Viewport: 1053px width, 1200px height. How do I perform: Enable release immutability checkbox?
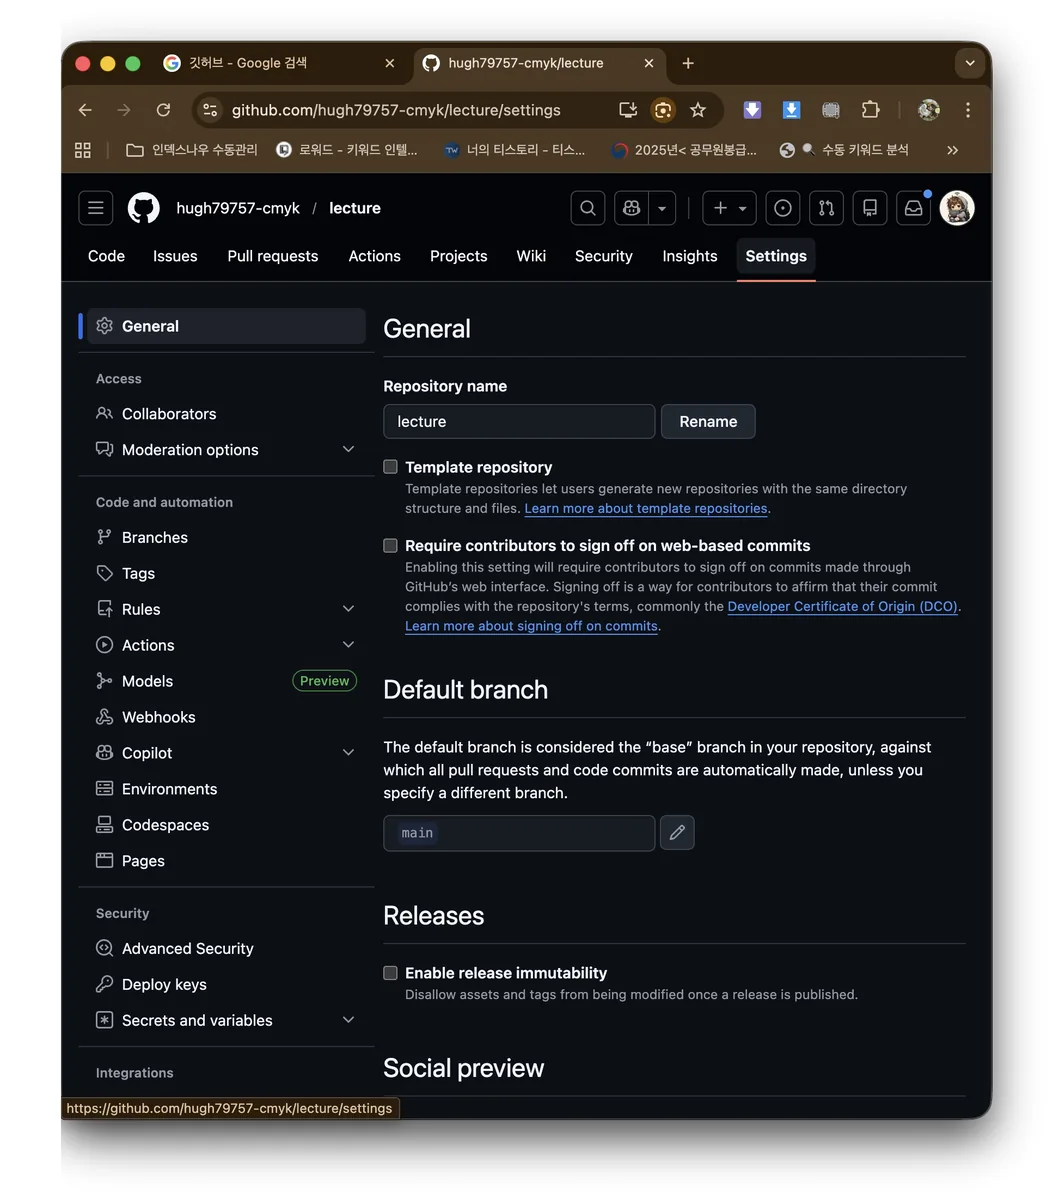click(391, 973)
